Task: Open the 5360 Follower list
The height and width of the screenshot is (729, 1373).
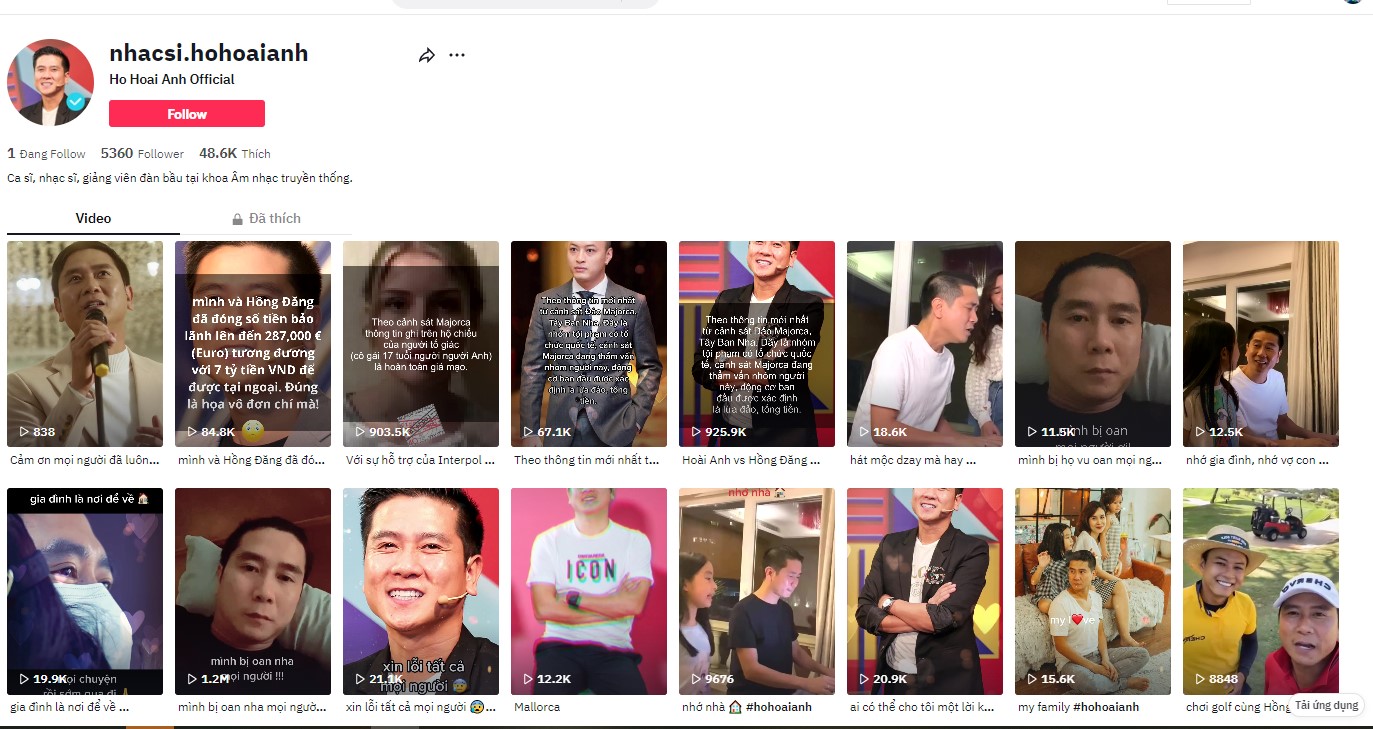Action: pos(142,154)
